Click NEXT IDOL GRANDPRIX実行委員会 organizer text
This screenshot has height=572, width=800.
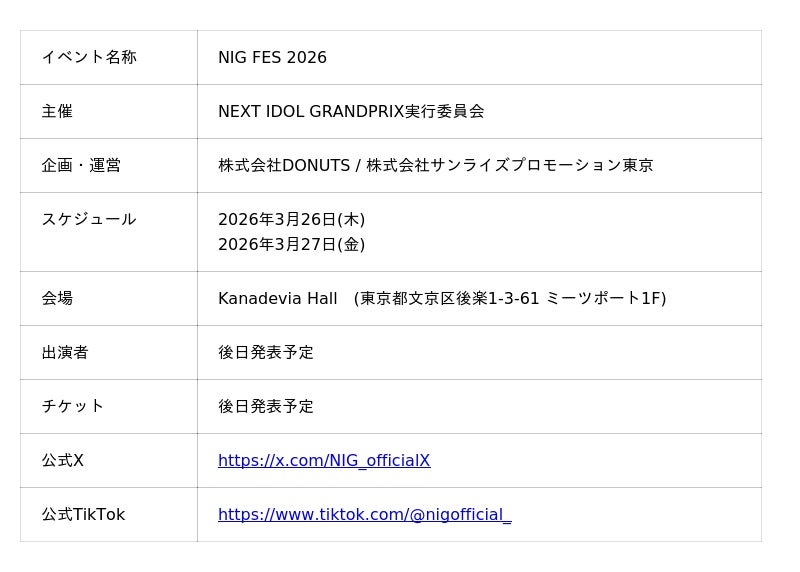[351, 111]
